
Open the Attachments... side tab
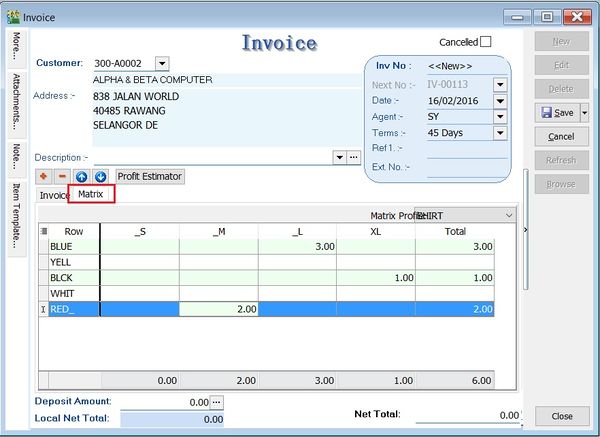point(16,103)
